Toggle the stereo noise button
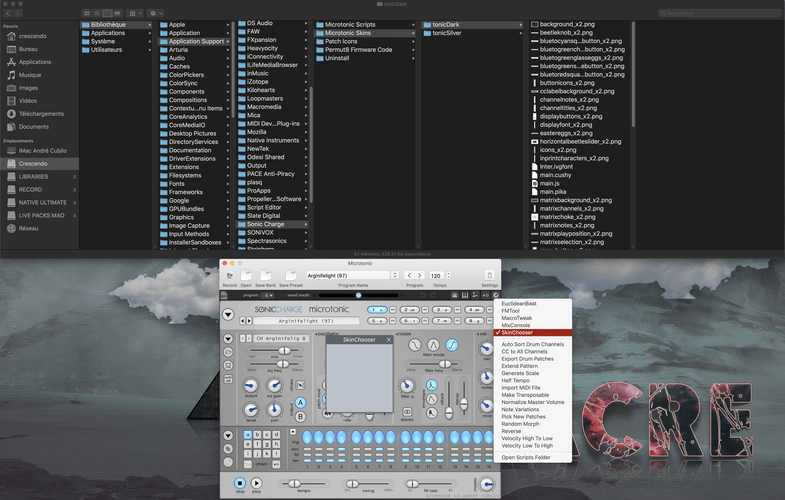This screenshot has width=785, height=500. (x=407, y=412)
